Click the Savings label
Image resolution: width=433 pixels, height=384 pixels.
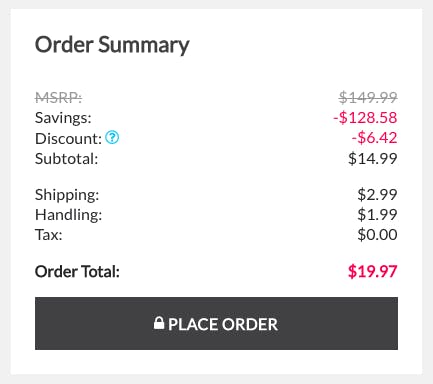coord(63,118)
